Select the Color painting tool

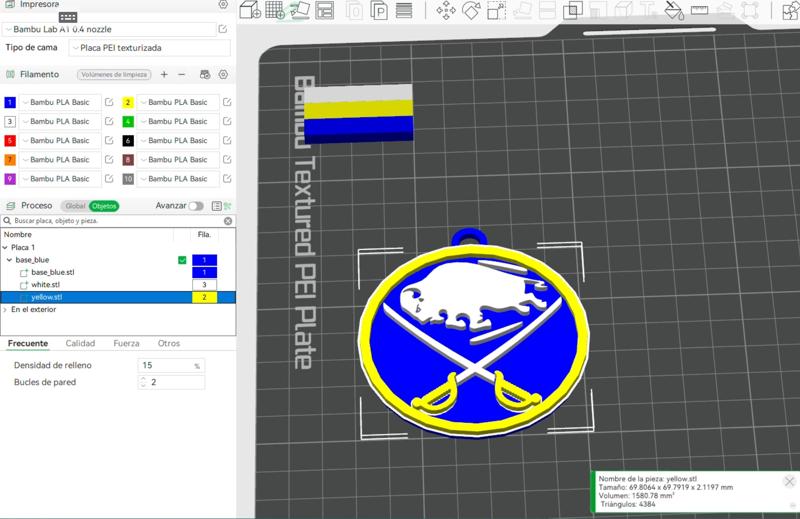(x=674, y=10)
